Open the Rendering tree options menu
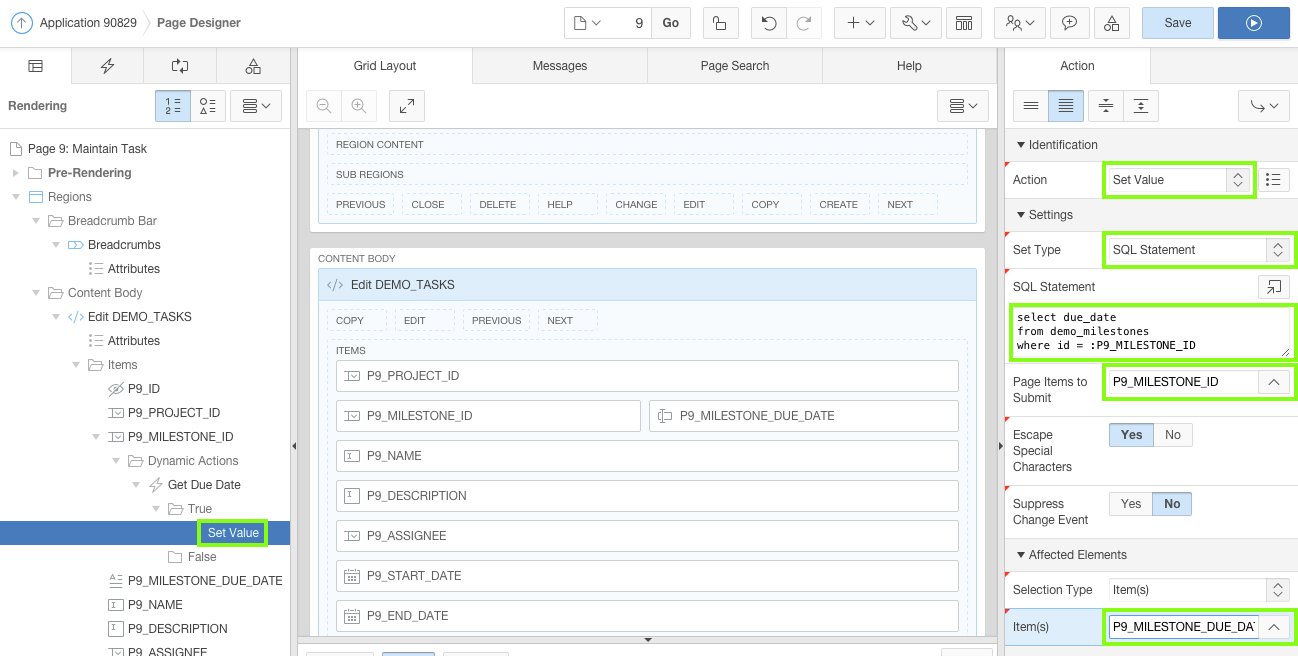1298x656 pixels. point(256,106)
